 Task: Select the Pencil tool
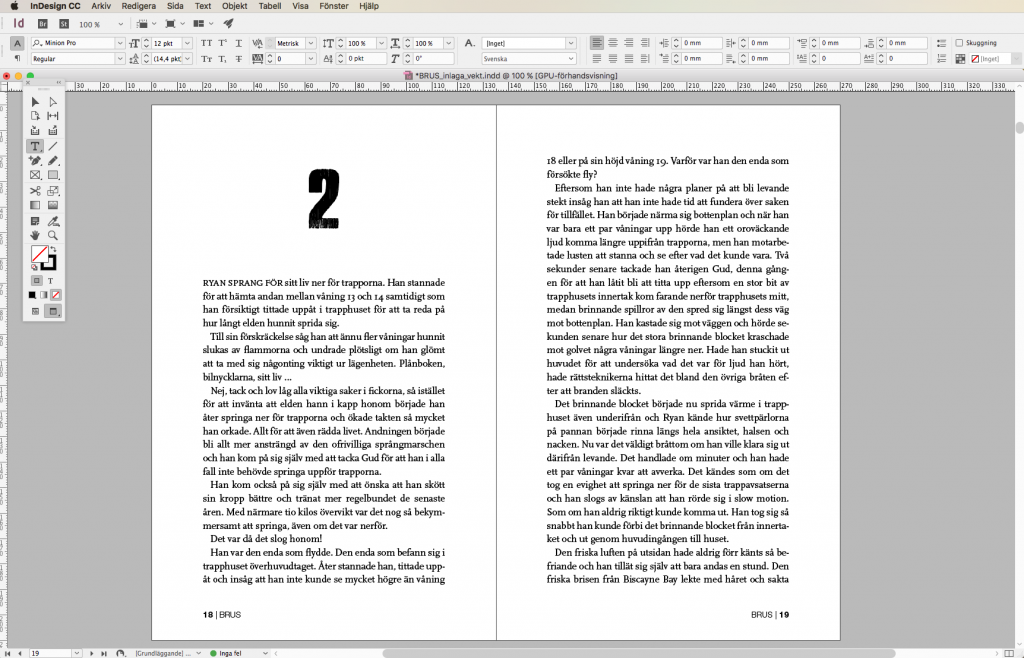[x=53, y=161]
